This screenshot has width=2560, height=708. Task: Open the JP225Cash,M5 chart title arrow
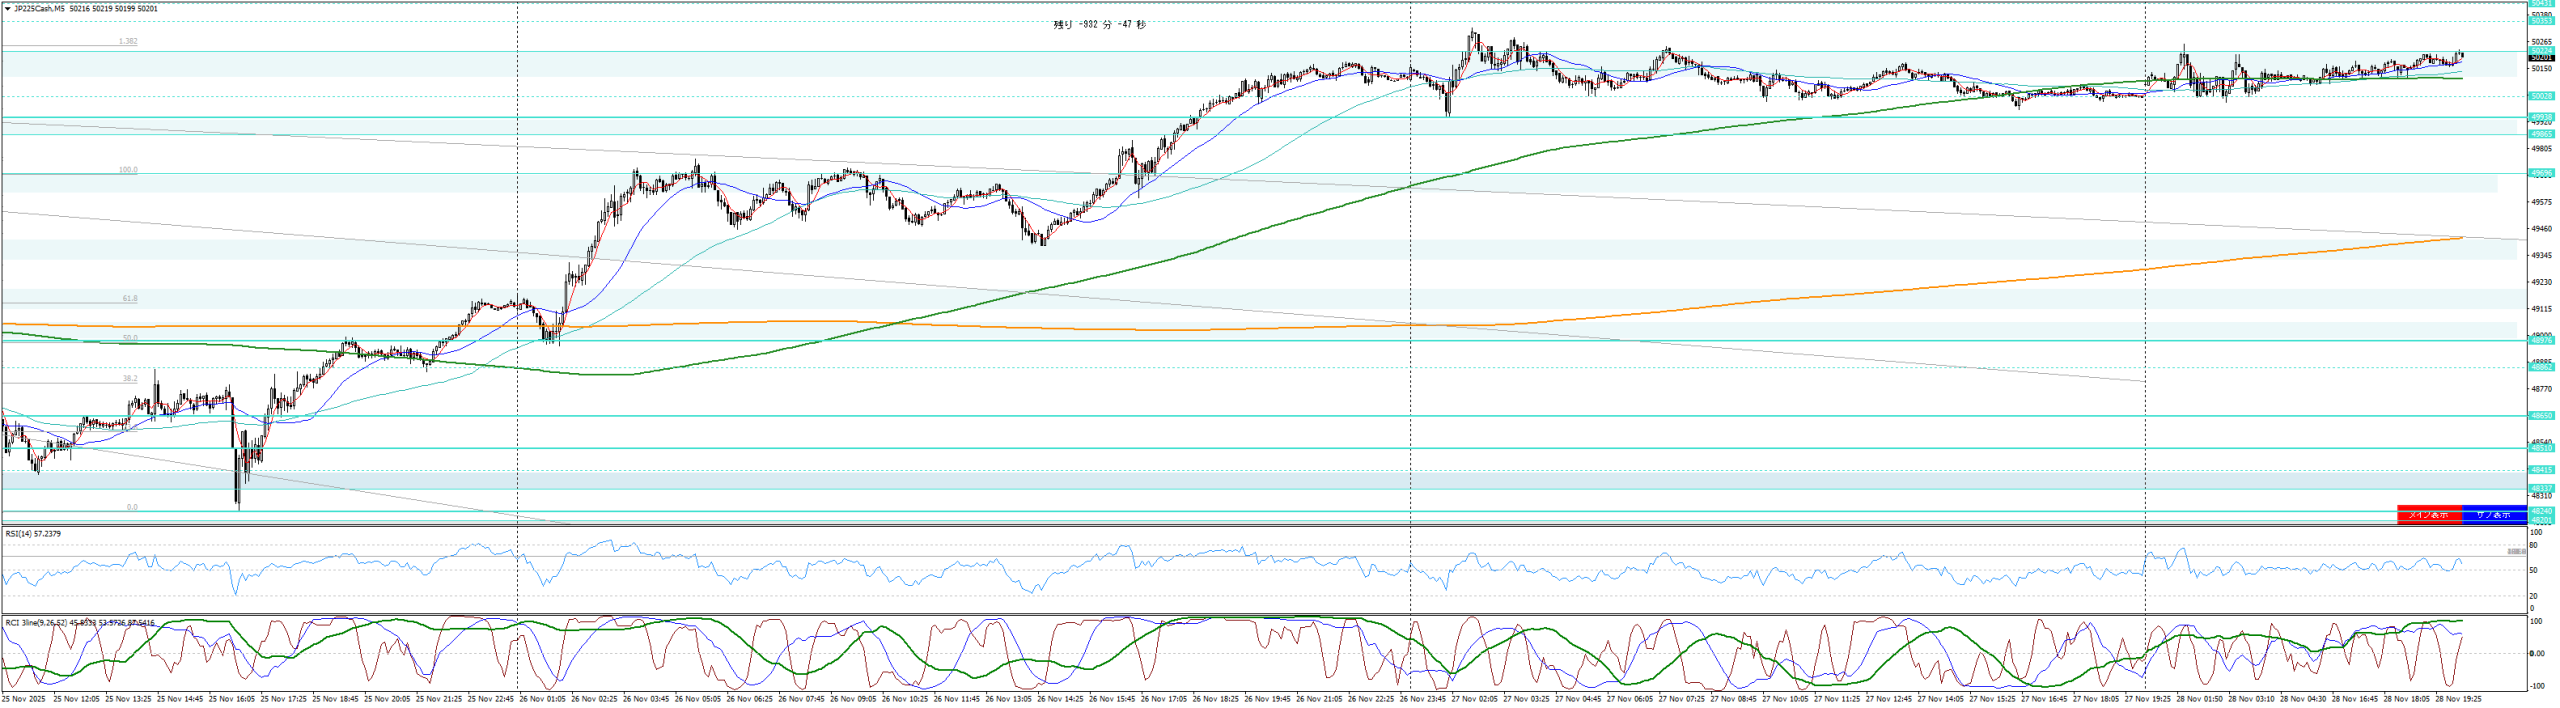click(7, 9)
